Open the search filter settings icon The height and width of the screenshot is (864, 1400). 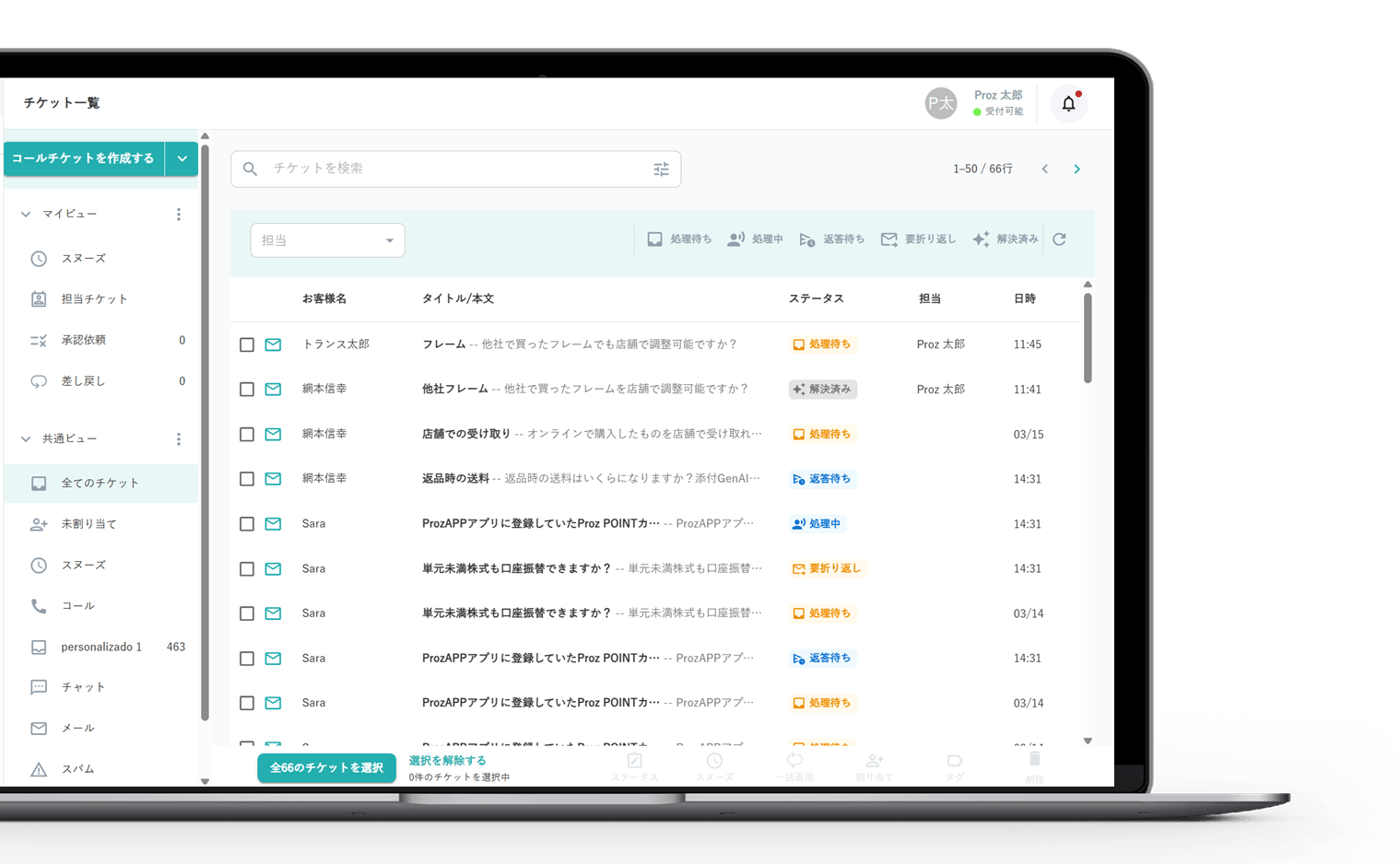tap(661, 169)
